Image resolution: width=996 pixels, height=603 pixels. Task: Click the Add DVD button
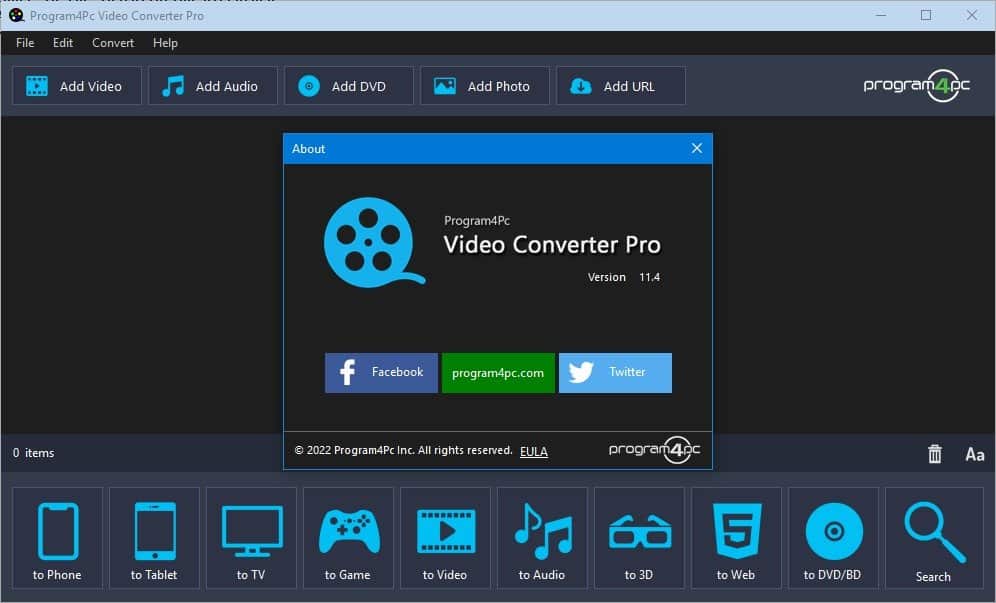(x=349, y=86)
